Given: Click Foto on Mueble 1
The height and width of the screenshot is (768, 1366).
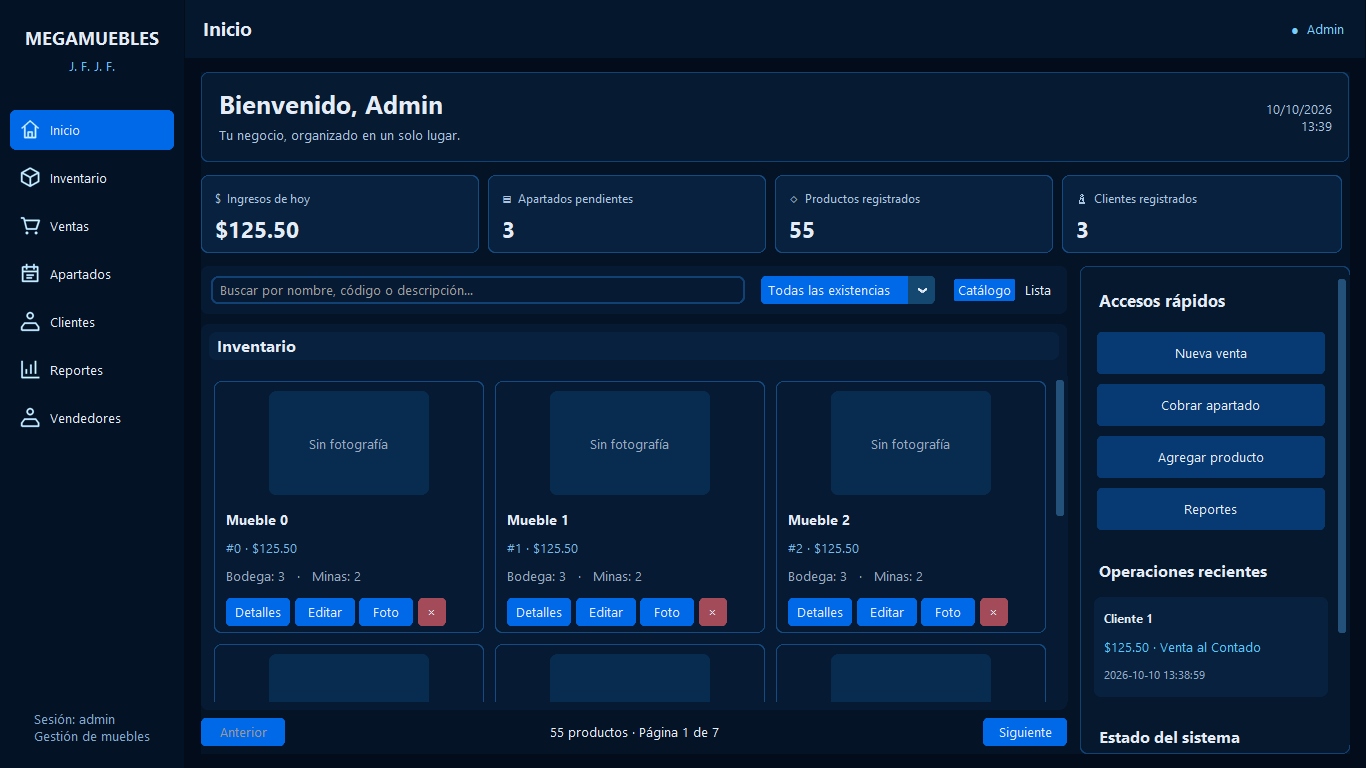Looking at the screenshot, I should click(x=667, y=612).
